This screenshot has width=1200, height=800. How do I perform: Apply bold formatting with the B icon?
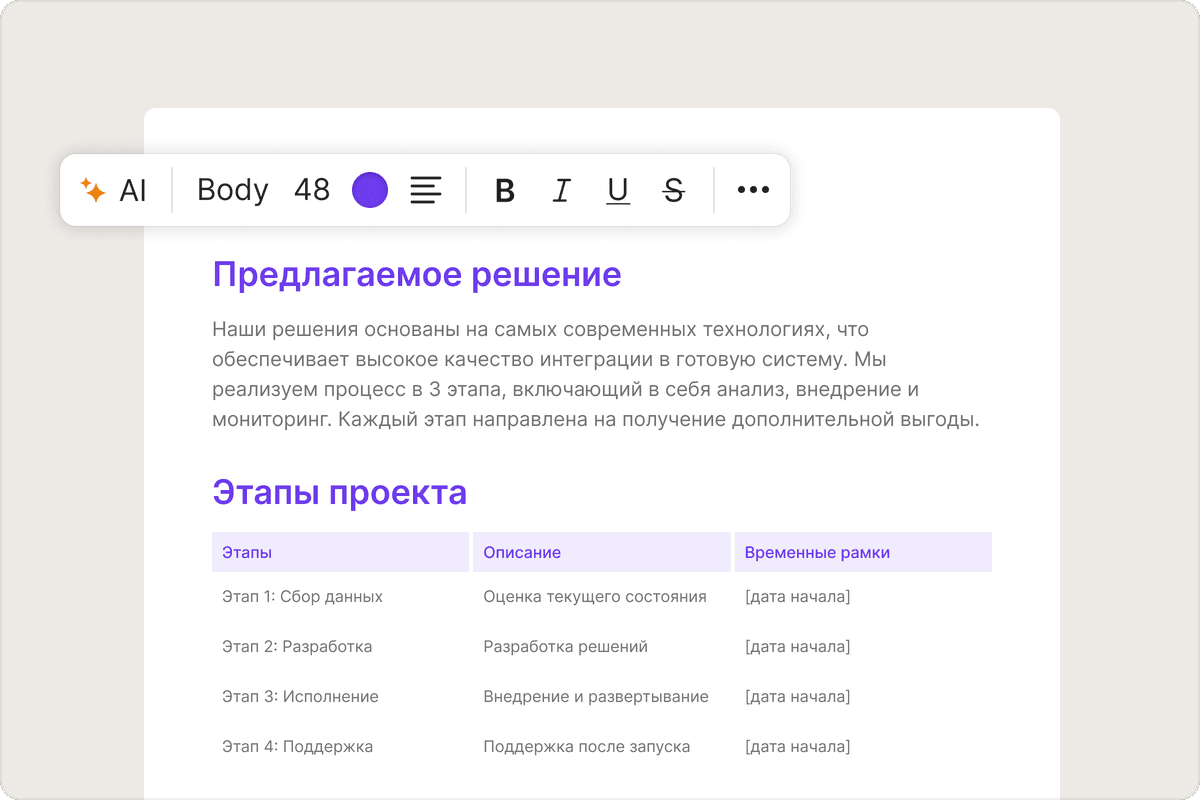[x=504, y=190]
